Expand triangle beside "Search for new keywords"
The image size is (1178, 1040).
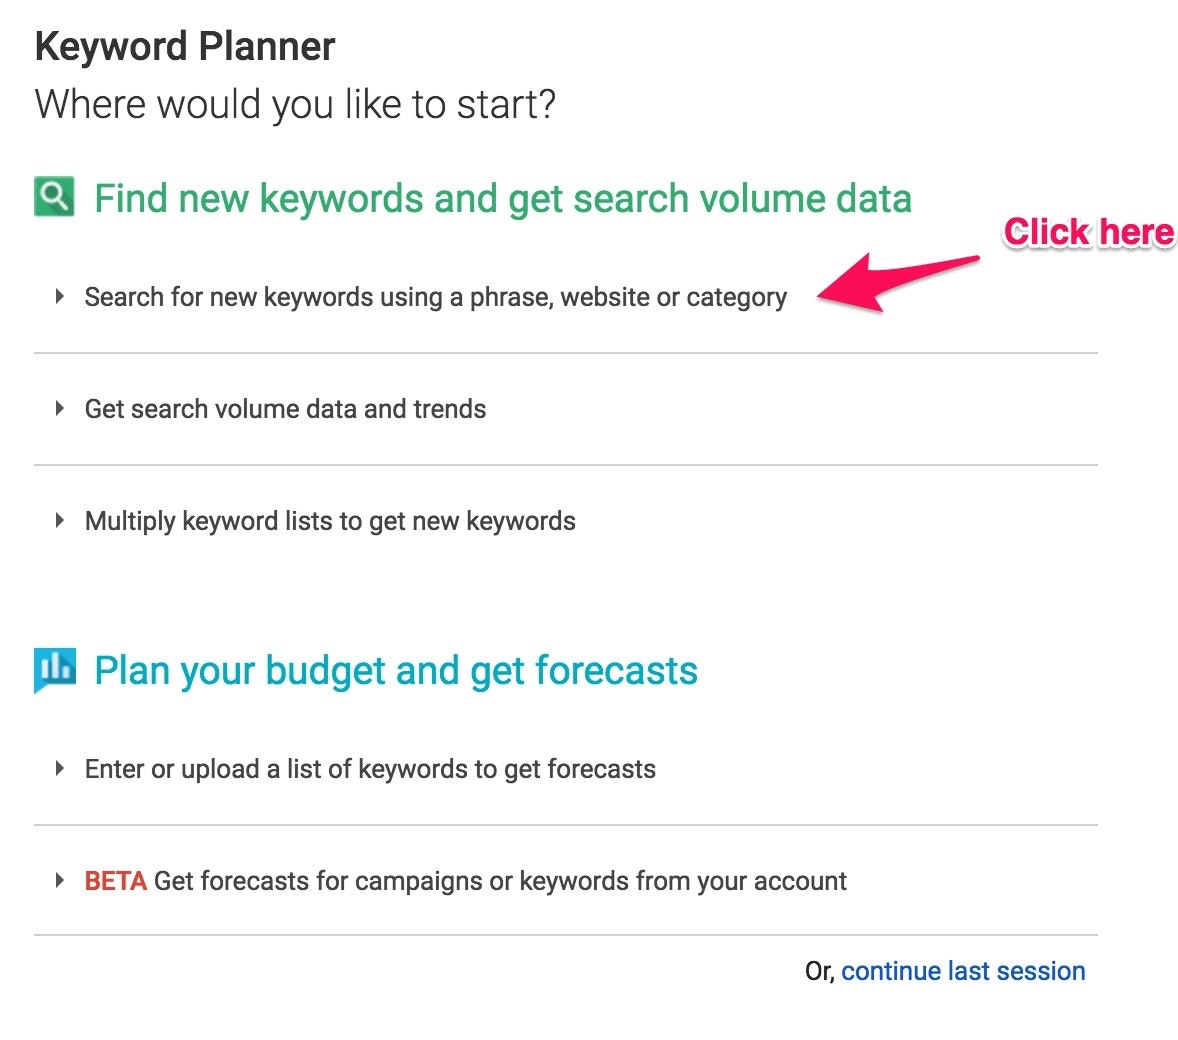[60, 297]
